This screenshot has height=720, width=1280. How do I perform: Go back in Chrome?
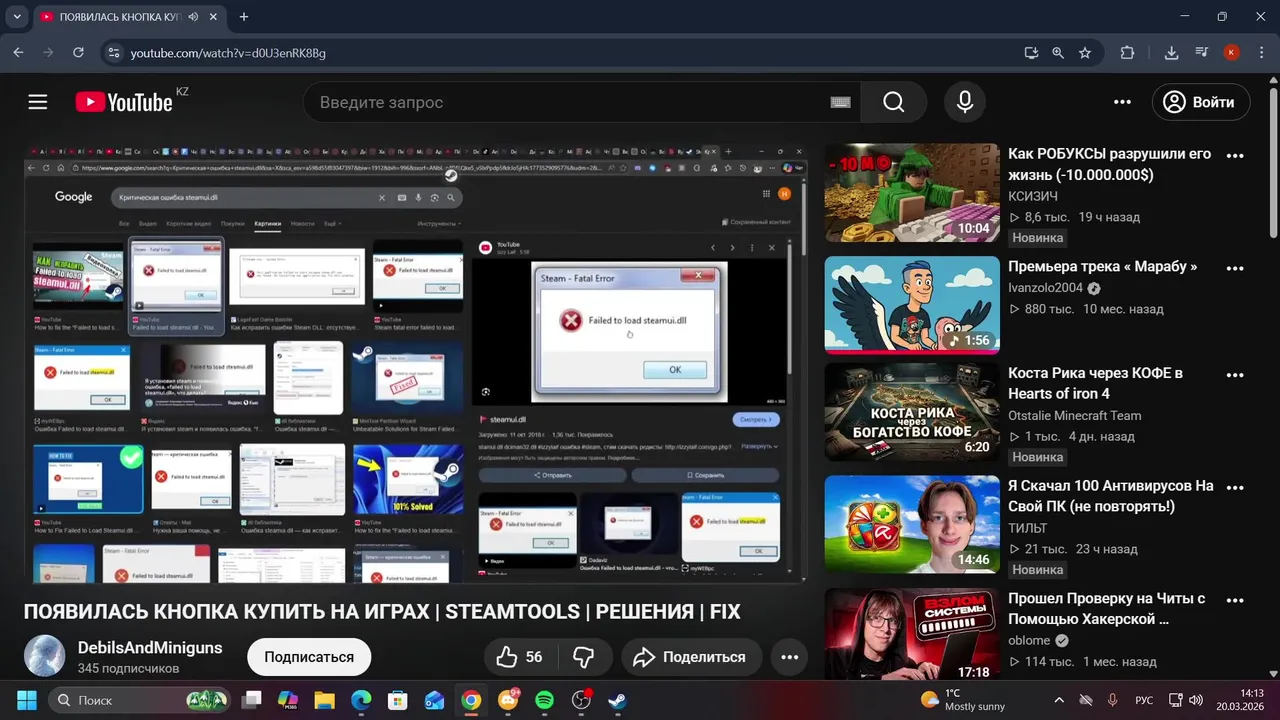coord(18,52)
